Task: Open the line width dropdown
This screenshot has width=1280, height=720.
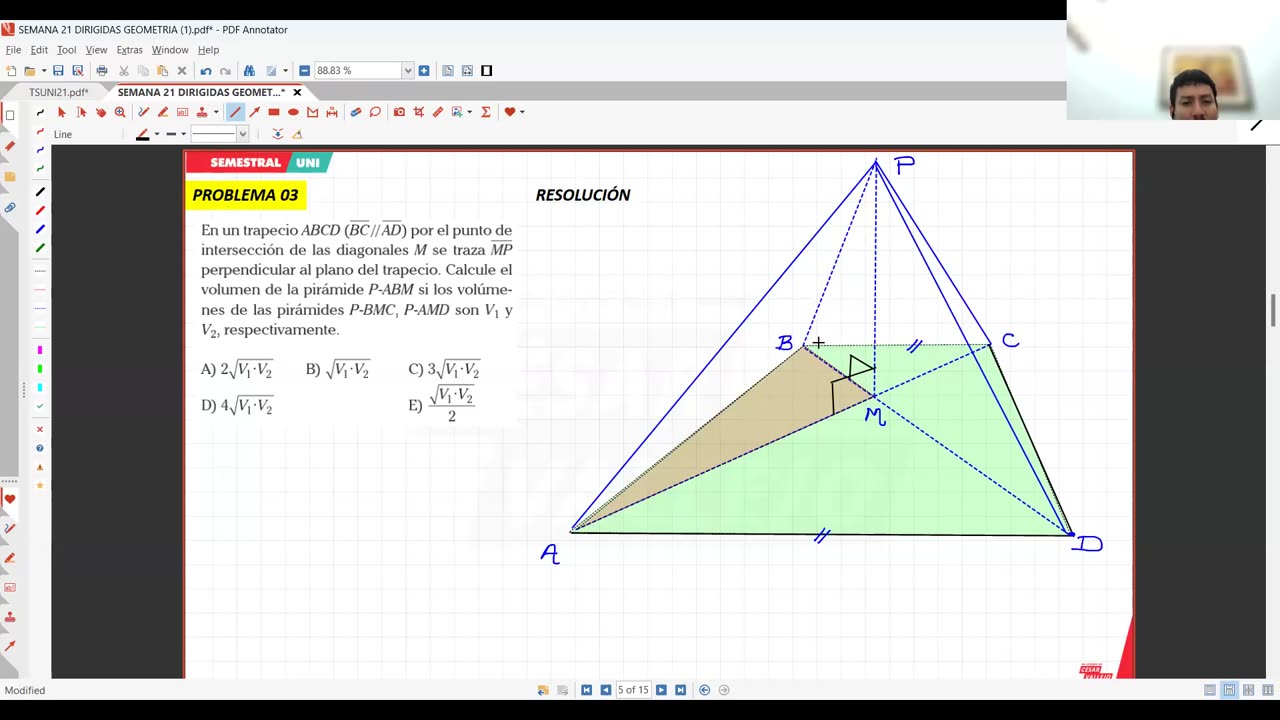Action: tap(183, 134)
